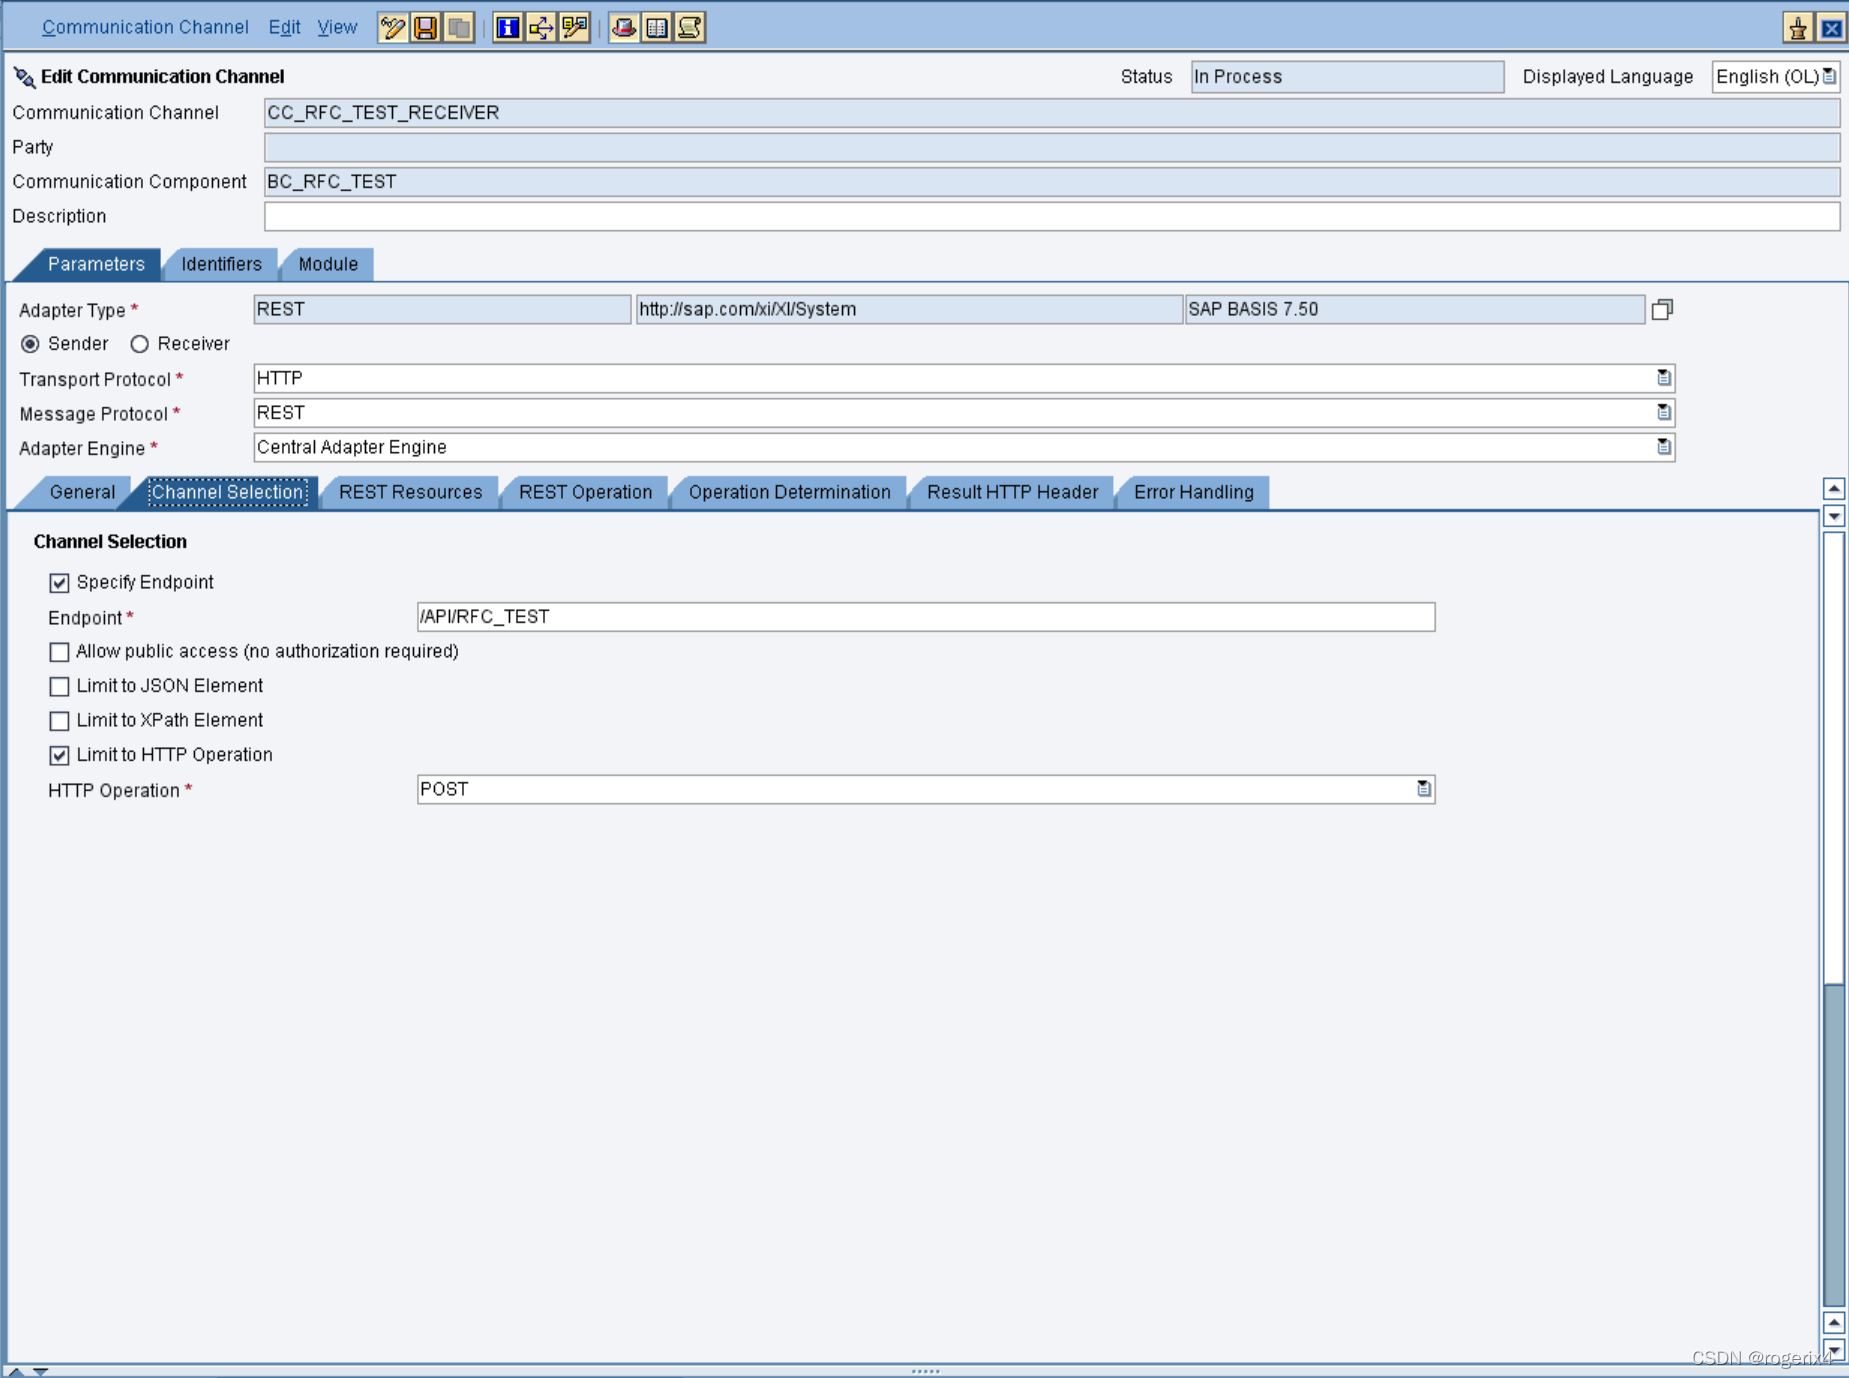
Task: Check Limit to JSON Element
Action: 60,687
